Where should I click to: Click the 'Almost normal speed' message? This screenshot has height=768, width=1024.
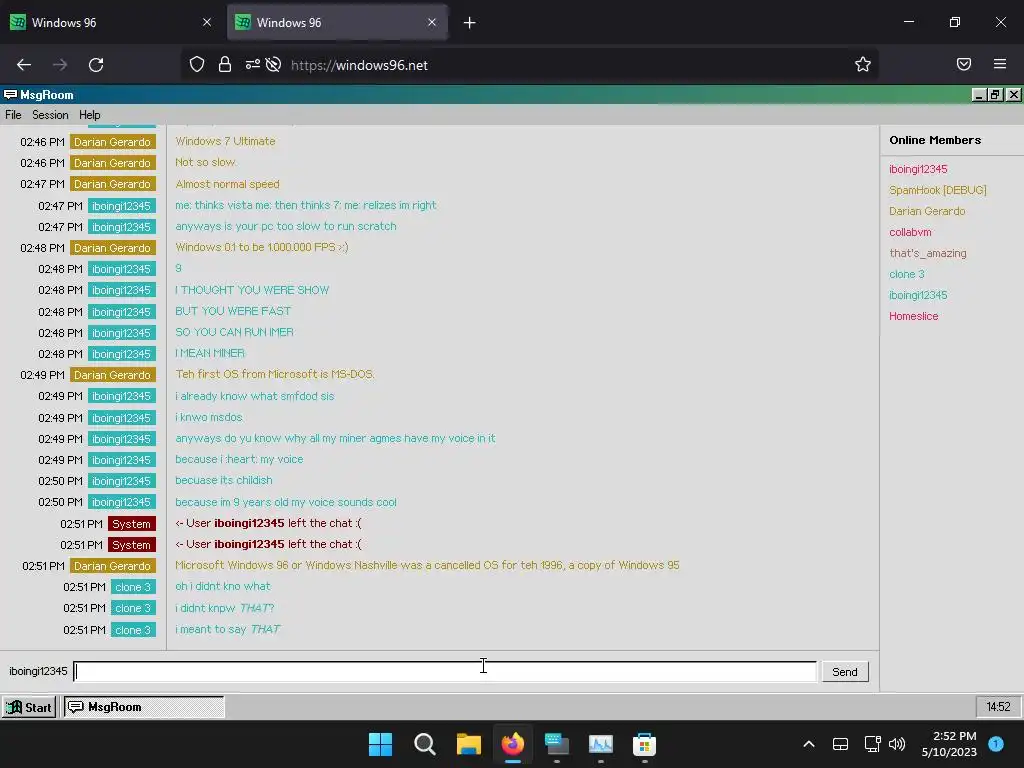click(227, 184)
